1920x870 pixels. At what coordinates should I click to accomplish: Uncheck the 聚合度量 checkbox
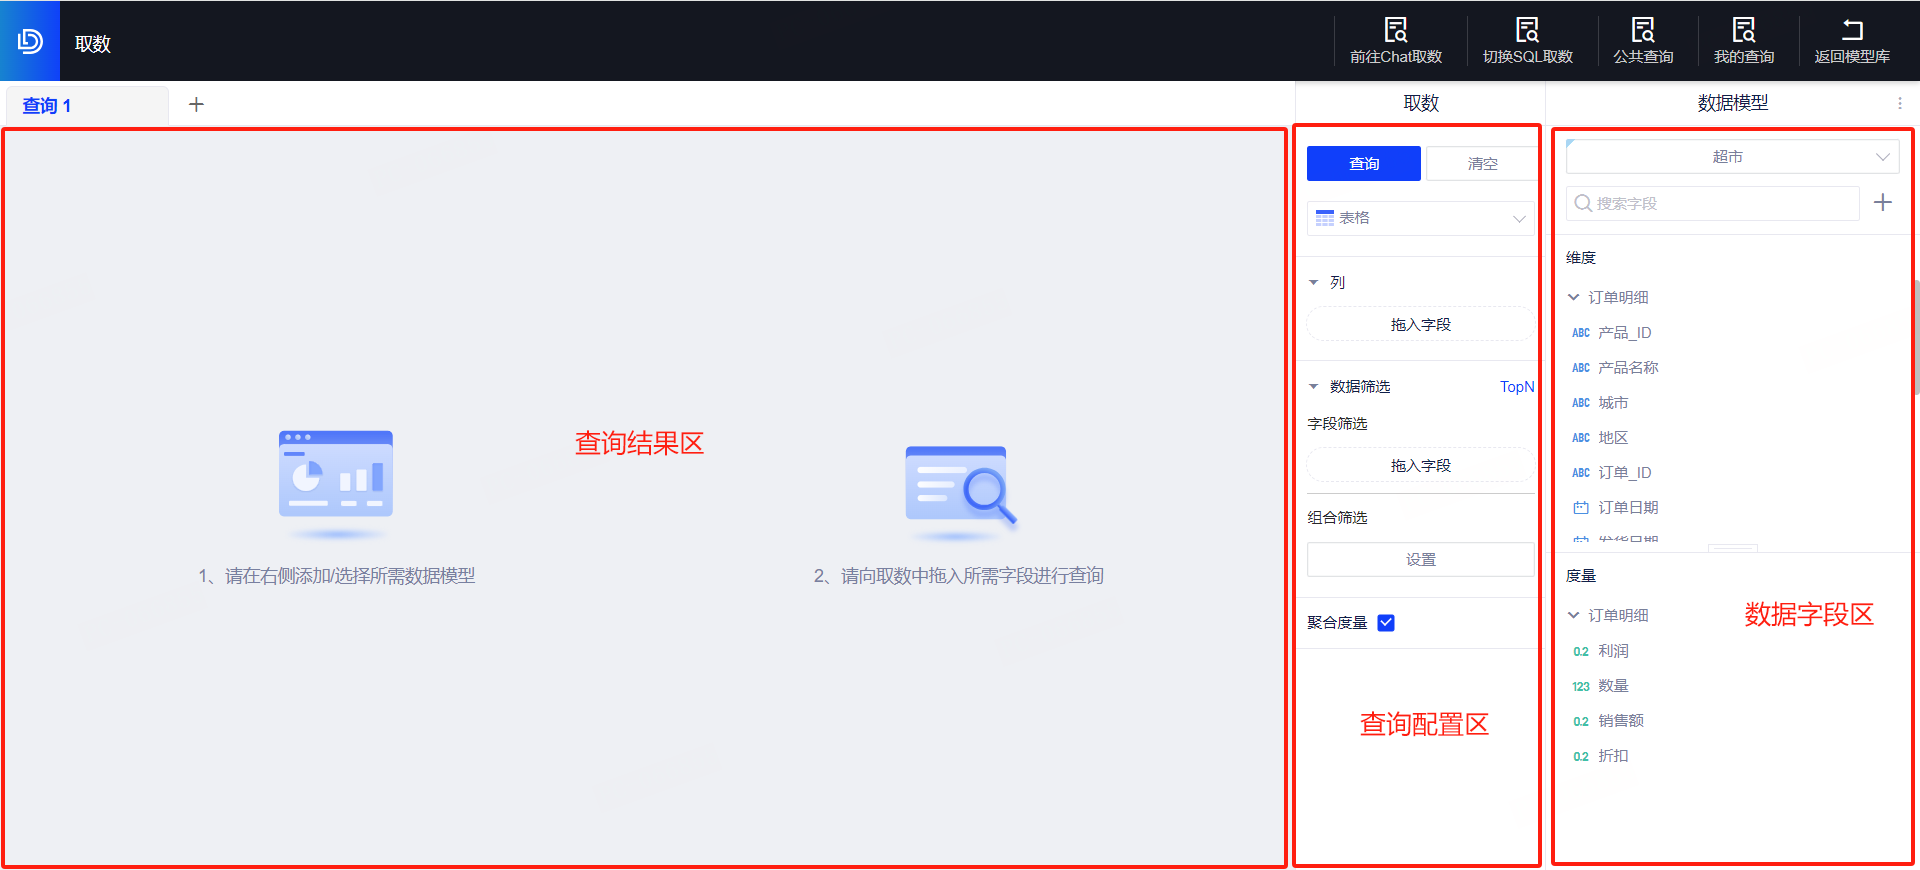[1386, 623]
